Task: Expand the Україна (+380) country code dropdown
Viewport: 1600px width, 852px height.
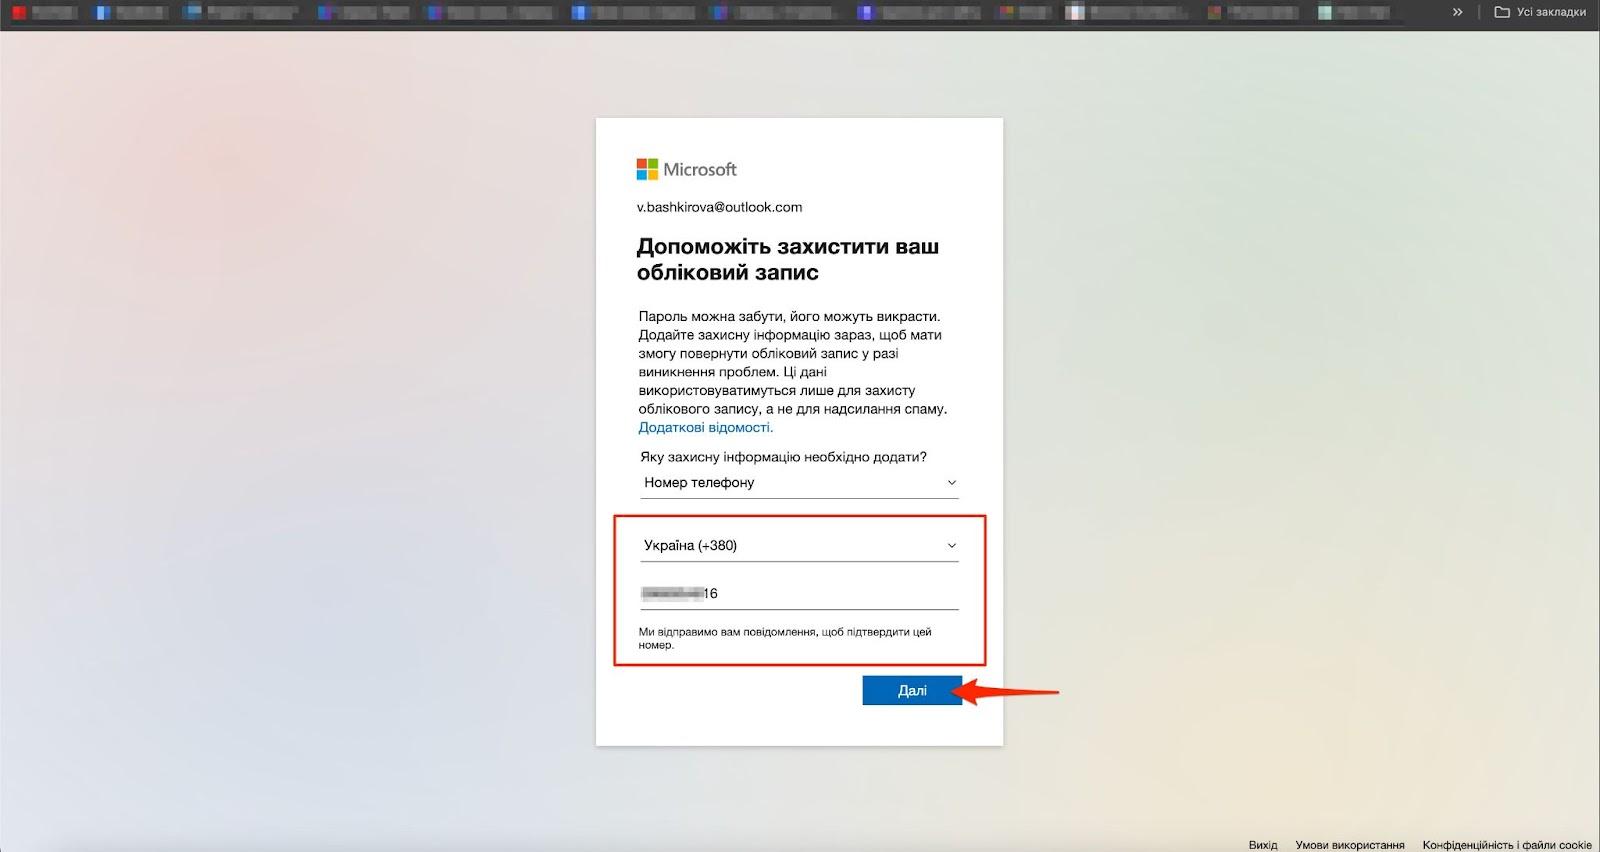Action: (799, 545)
